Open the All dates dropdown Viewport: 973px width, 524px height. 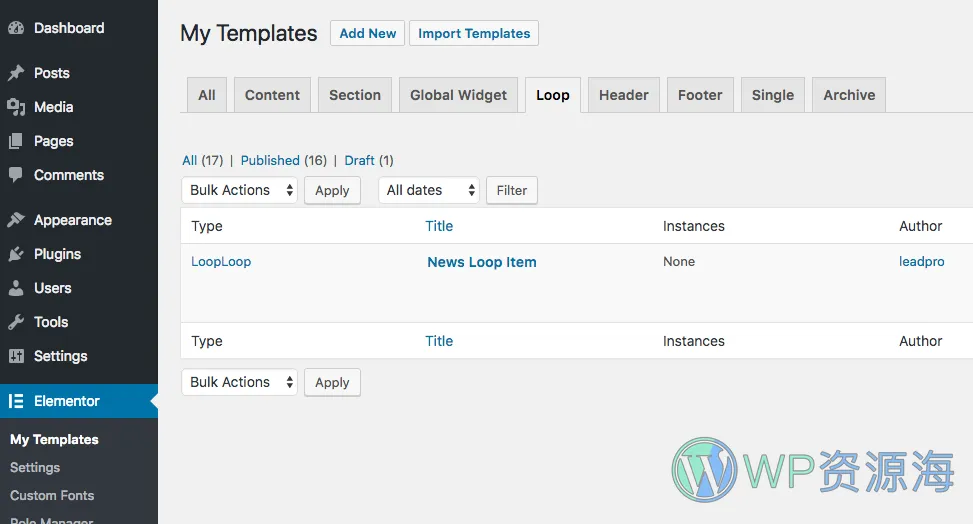point(428,190)
